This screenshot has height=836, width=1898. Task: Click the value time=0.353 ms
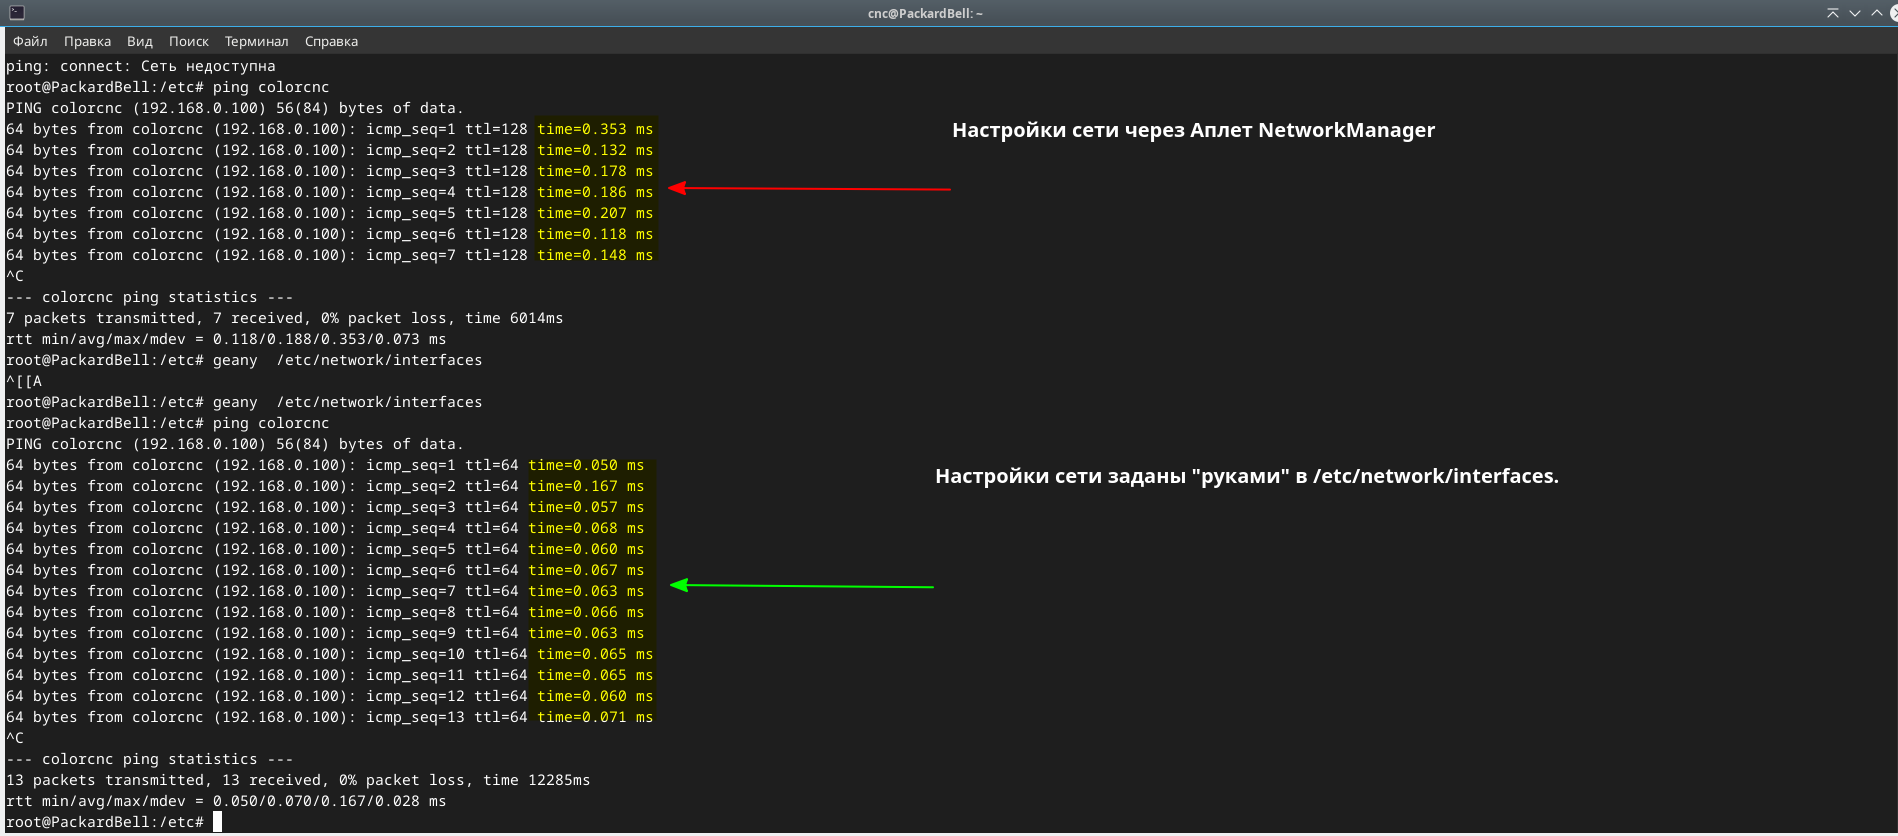(595, 129)
